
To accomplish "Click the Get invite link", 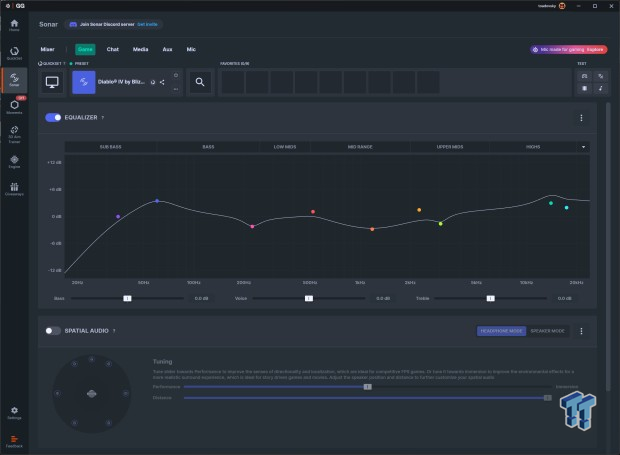I will click(x=147, y=25).
